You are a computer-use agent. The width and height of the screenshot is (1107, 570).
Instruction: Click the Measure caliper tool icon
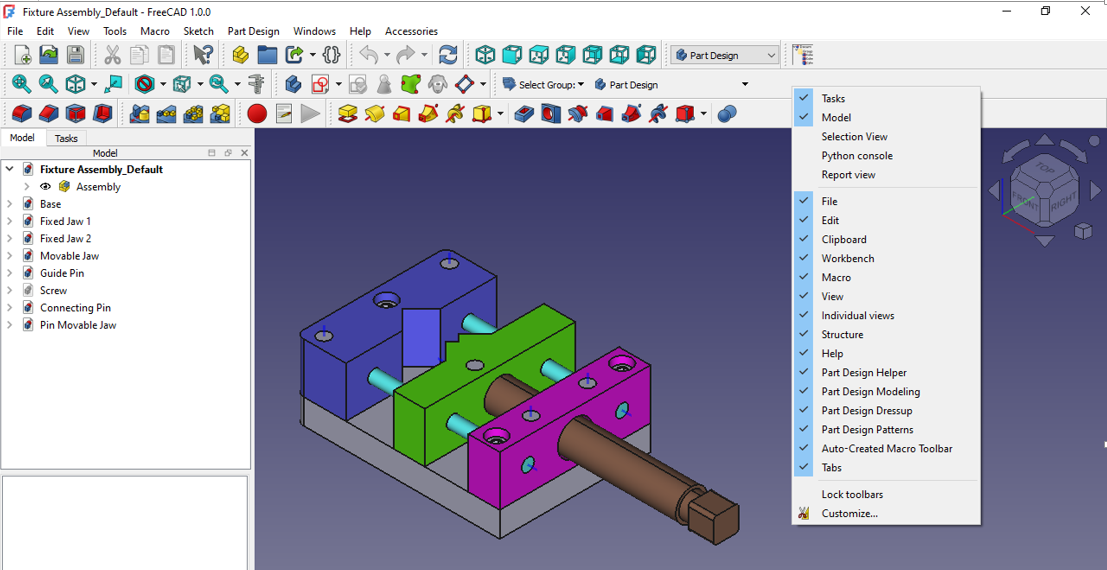pyautogui.click(x=256, y=84)
